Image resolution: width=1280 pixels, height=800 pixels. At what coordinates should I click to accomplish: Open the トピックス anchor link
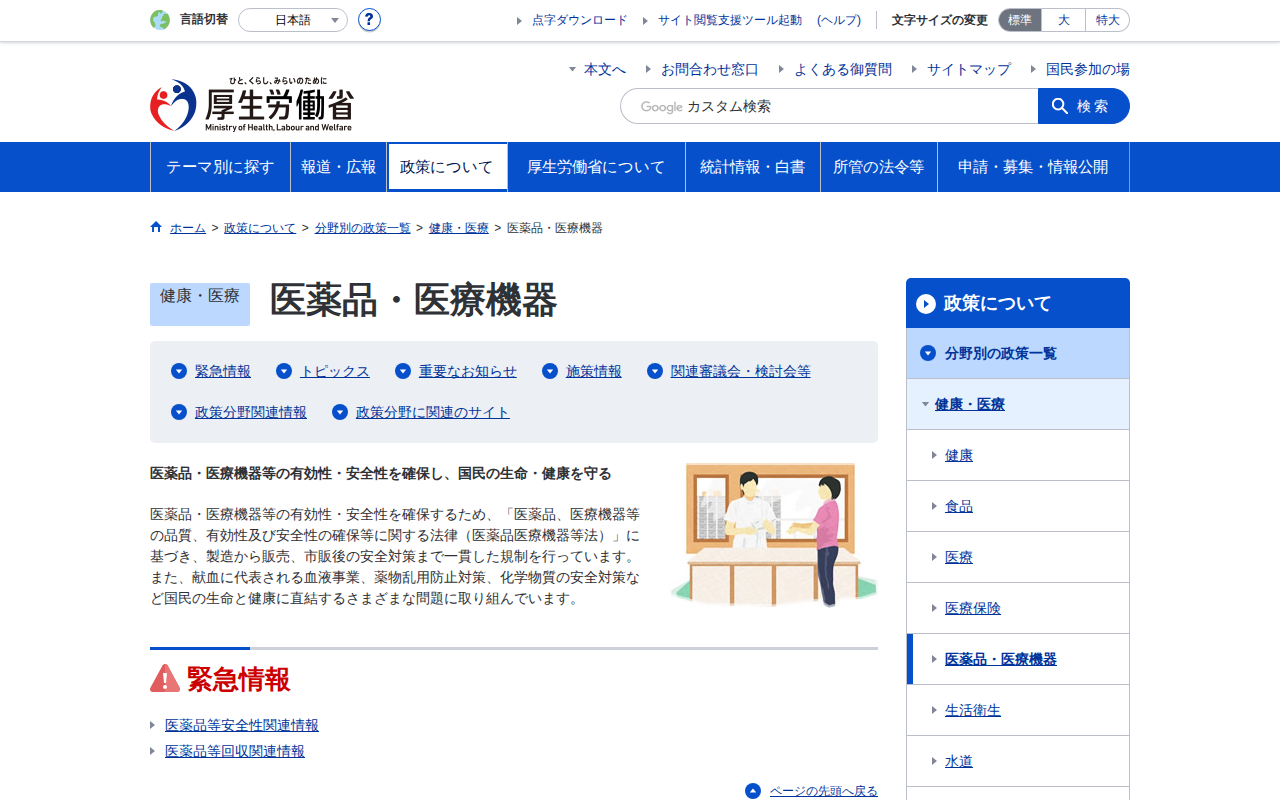pyautogui.click(x=335, y=371)
